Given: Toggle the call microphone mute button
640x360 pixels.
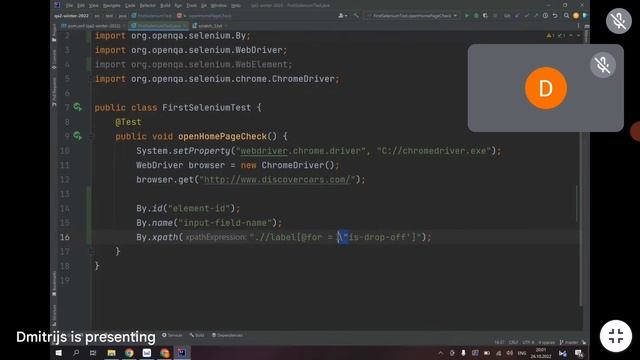Looking at the screenshot, I should [x=619, y=21].
